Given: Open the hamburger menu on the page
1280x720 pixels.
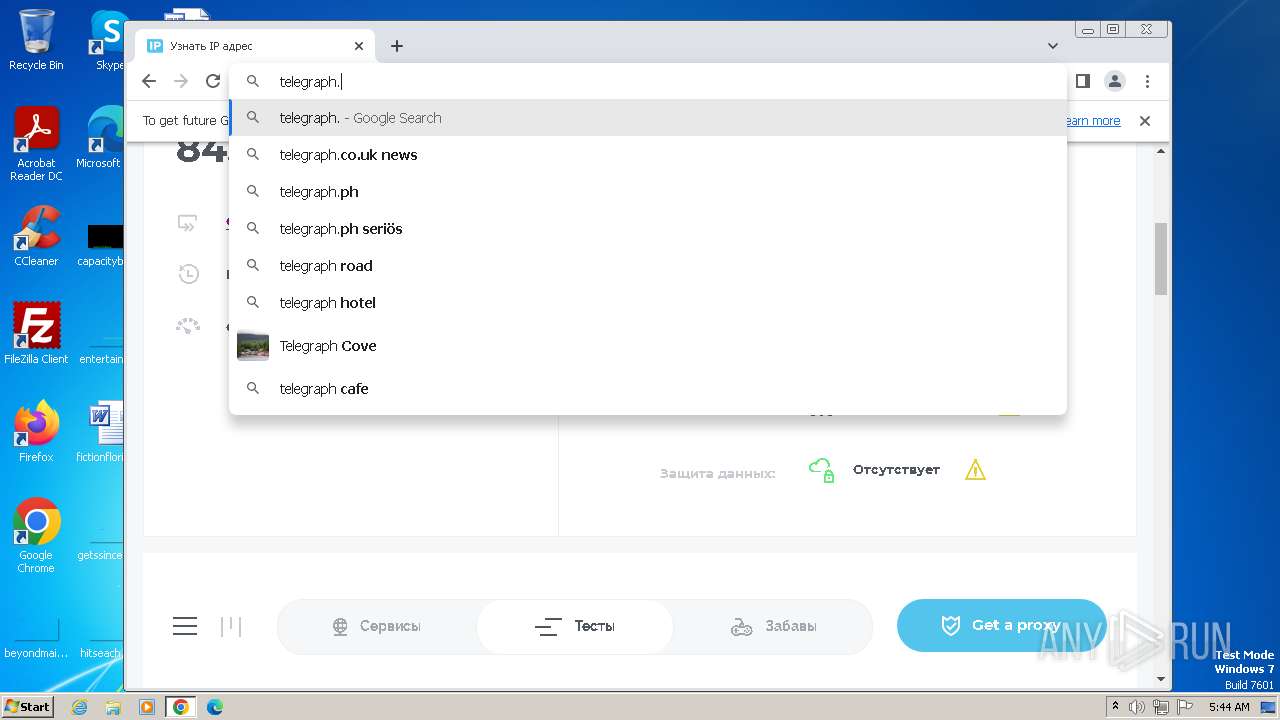Looking at the screenshot, I should [x=185, y=626].
